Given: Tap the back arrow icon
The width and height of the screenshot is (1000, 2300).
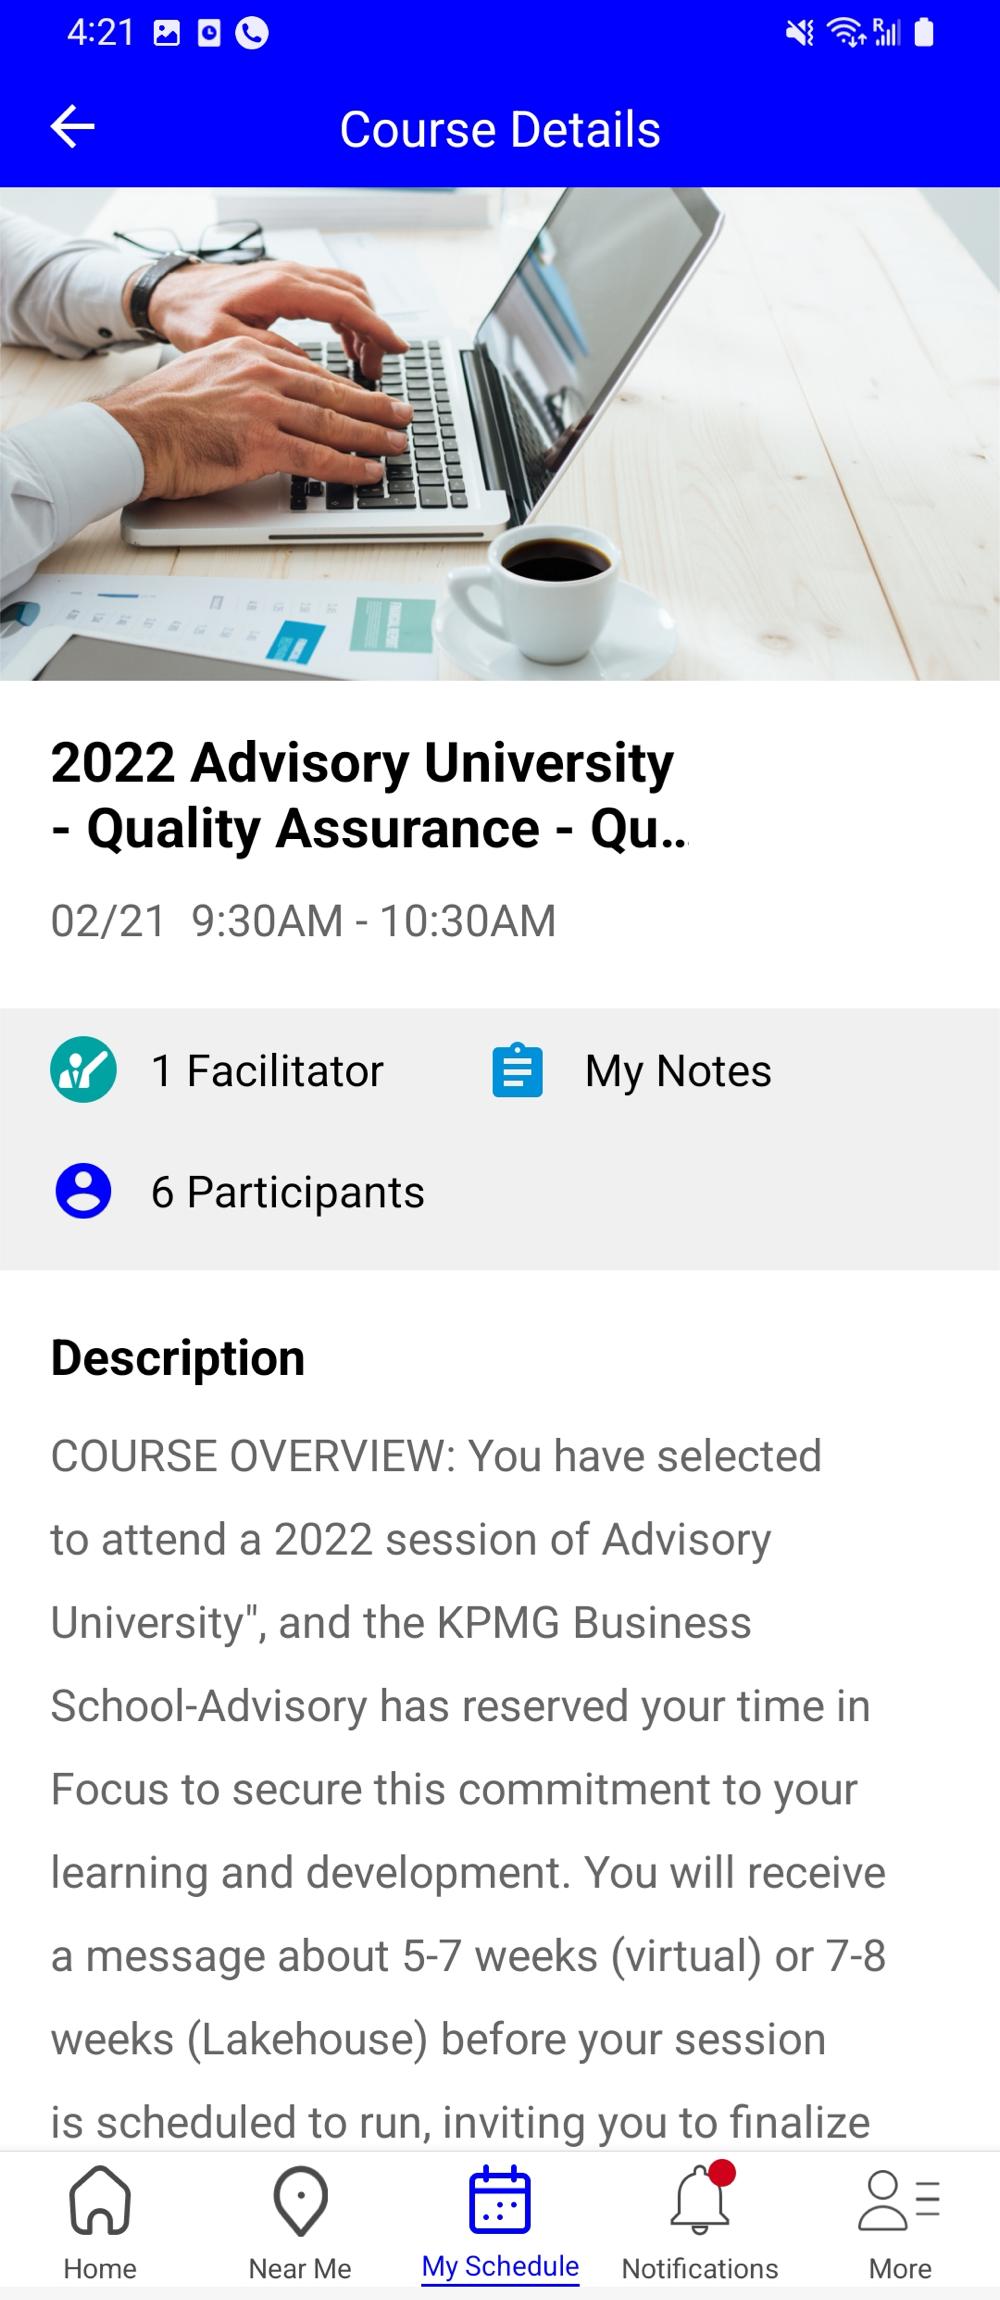Looking at the screenshot, I should click(72, 127).
